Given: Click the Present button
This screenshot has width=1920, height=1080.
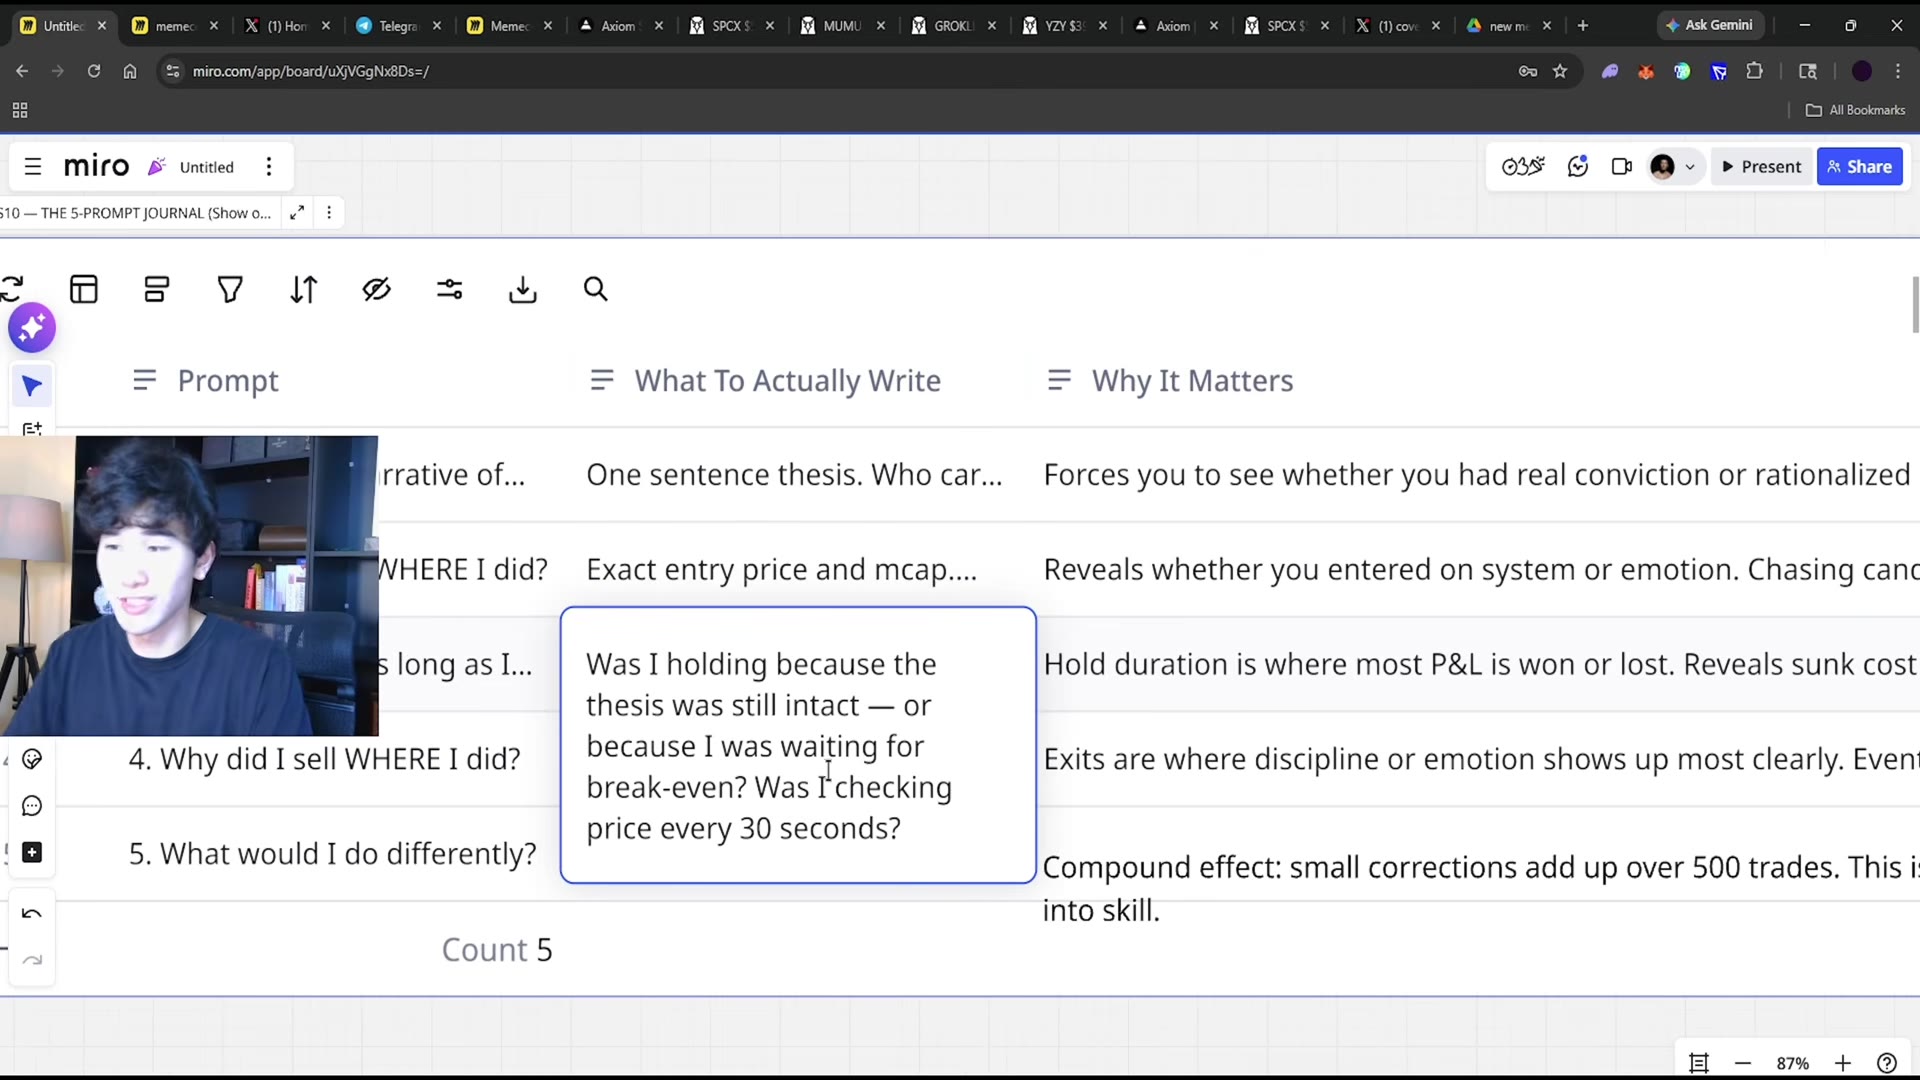Looking at the screenshot, I should pos(1762,167).
